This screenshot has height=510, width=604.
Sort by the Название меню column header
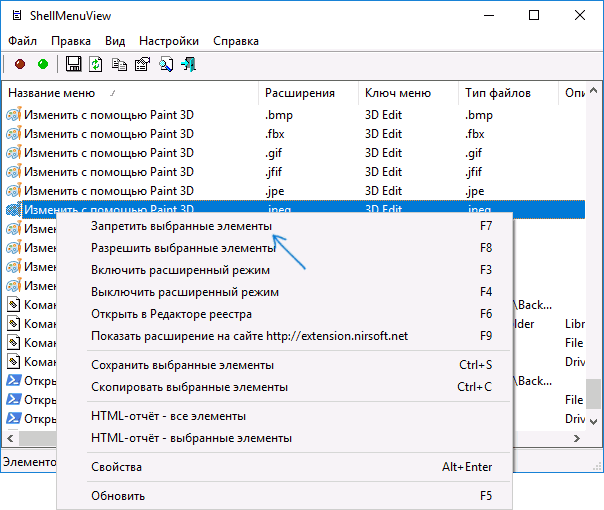click(x=131, y=93)
